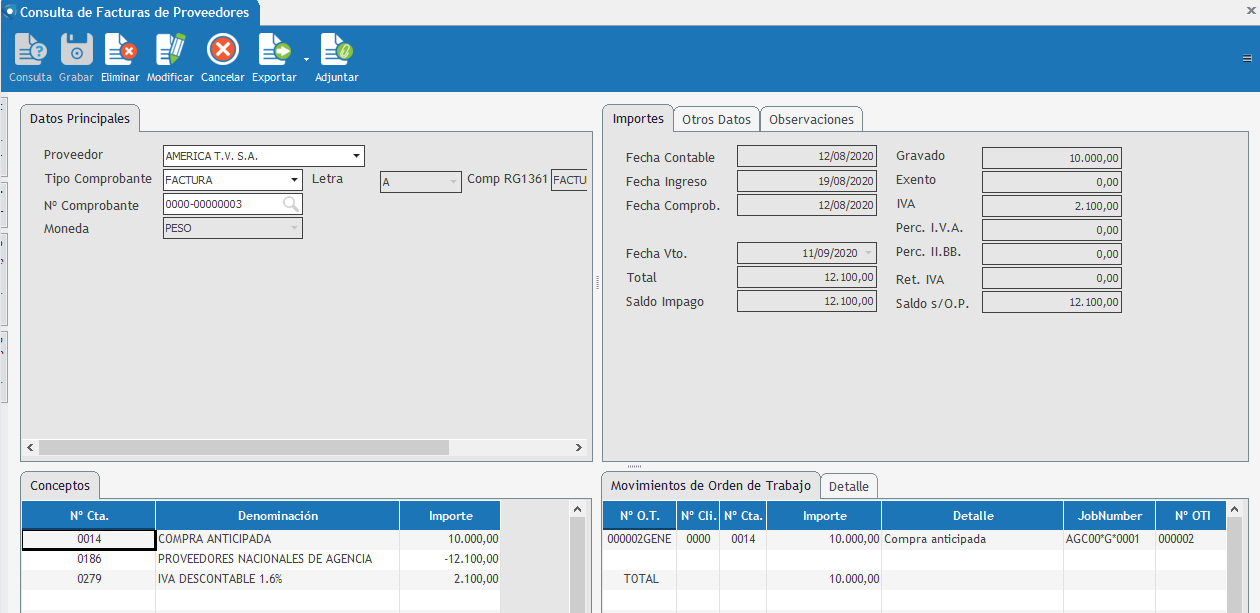Click the Eliminar delete icon
Viewport: 1260px width, 613px height.
coord(120,50)
